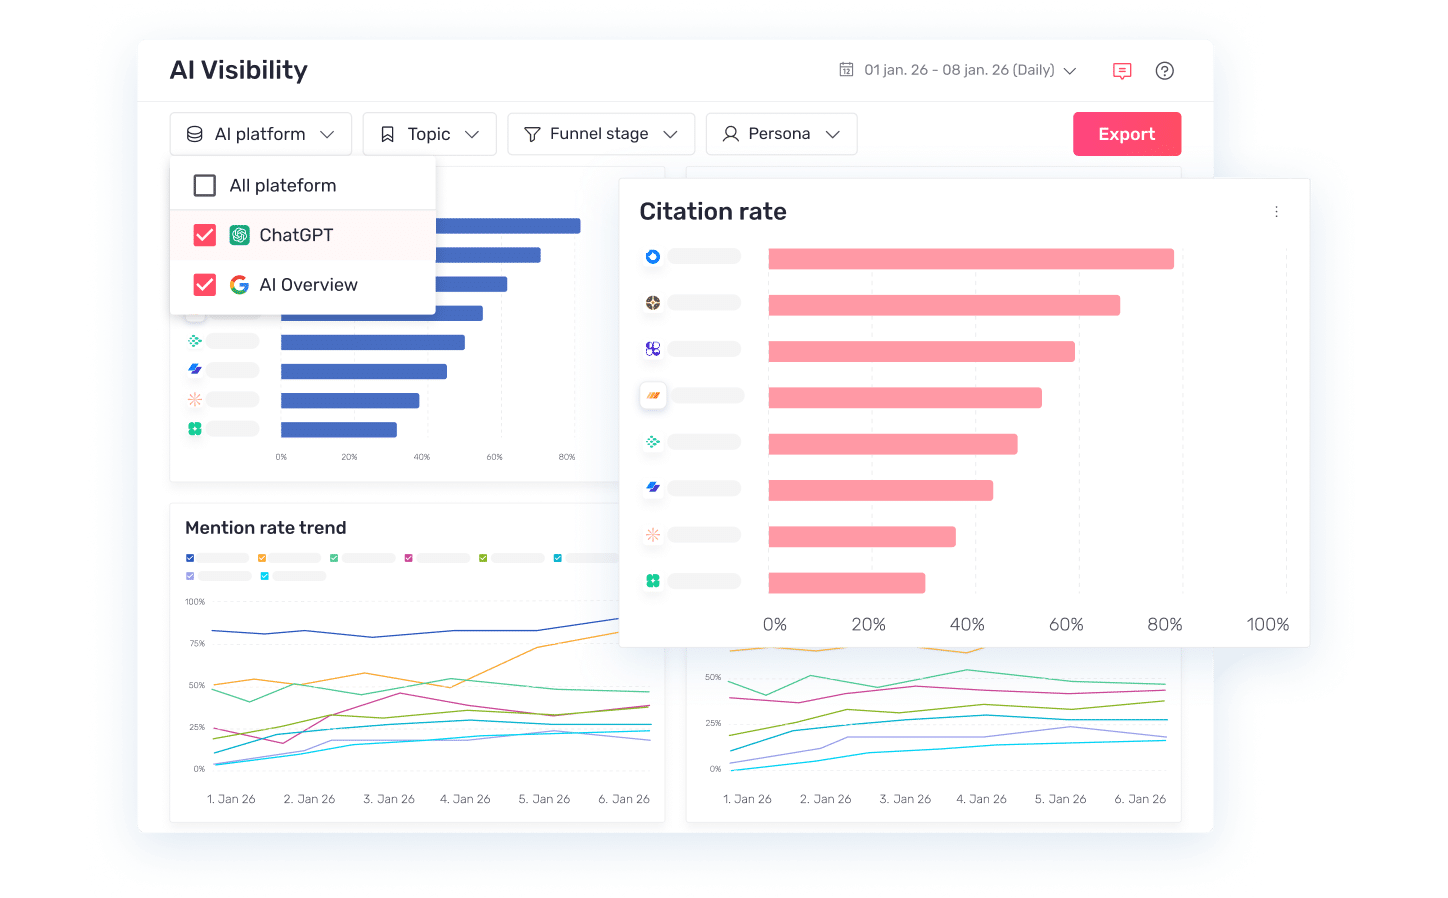The image size is (1448, 898).
Task: Select the brown compass brand icon in Citation rate
Action: [653, 303]
